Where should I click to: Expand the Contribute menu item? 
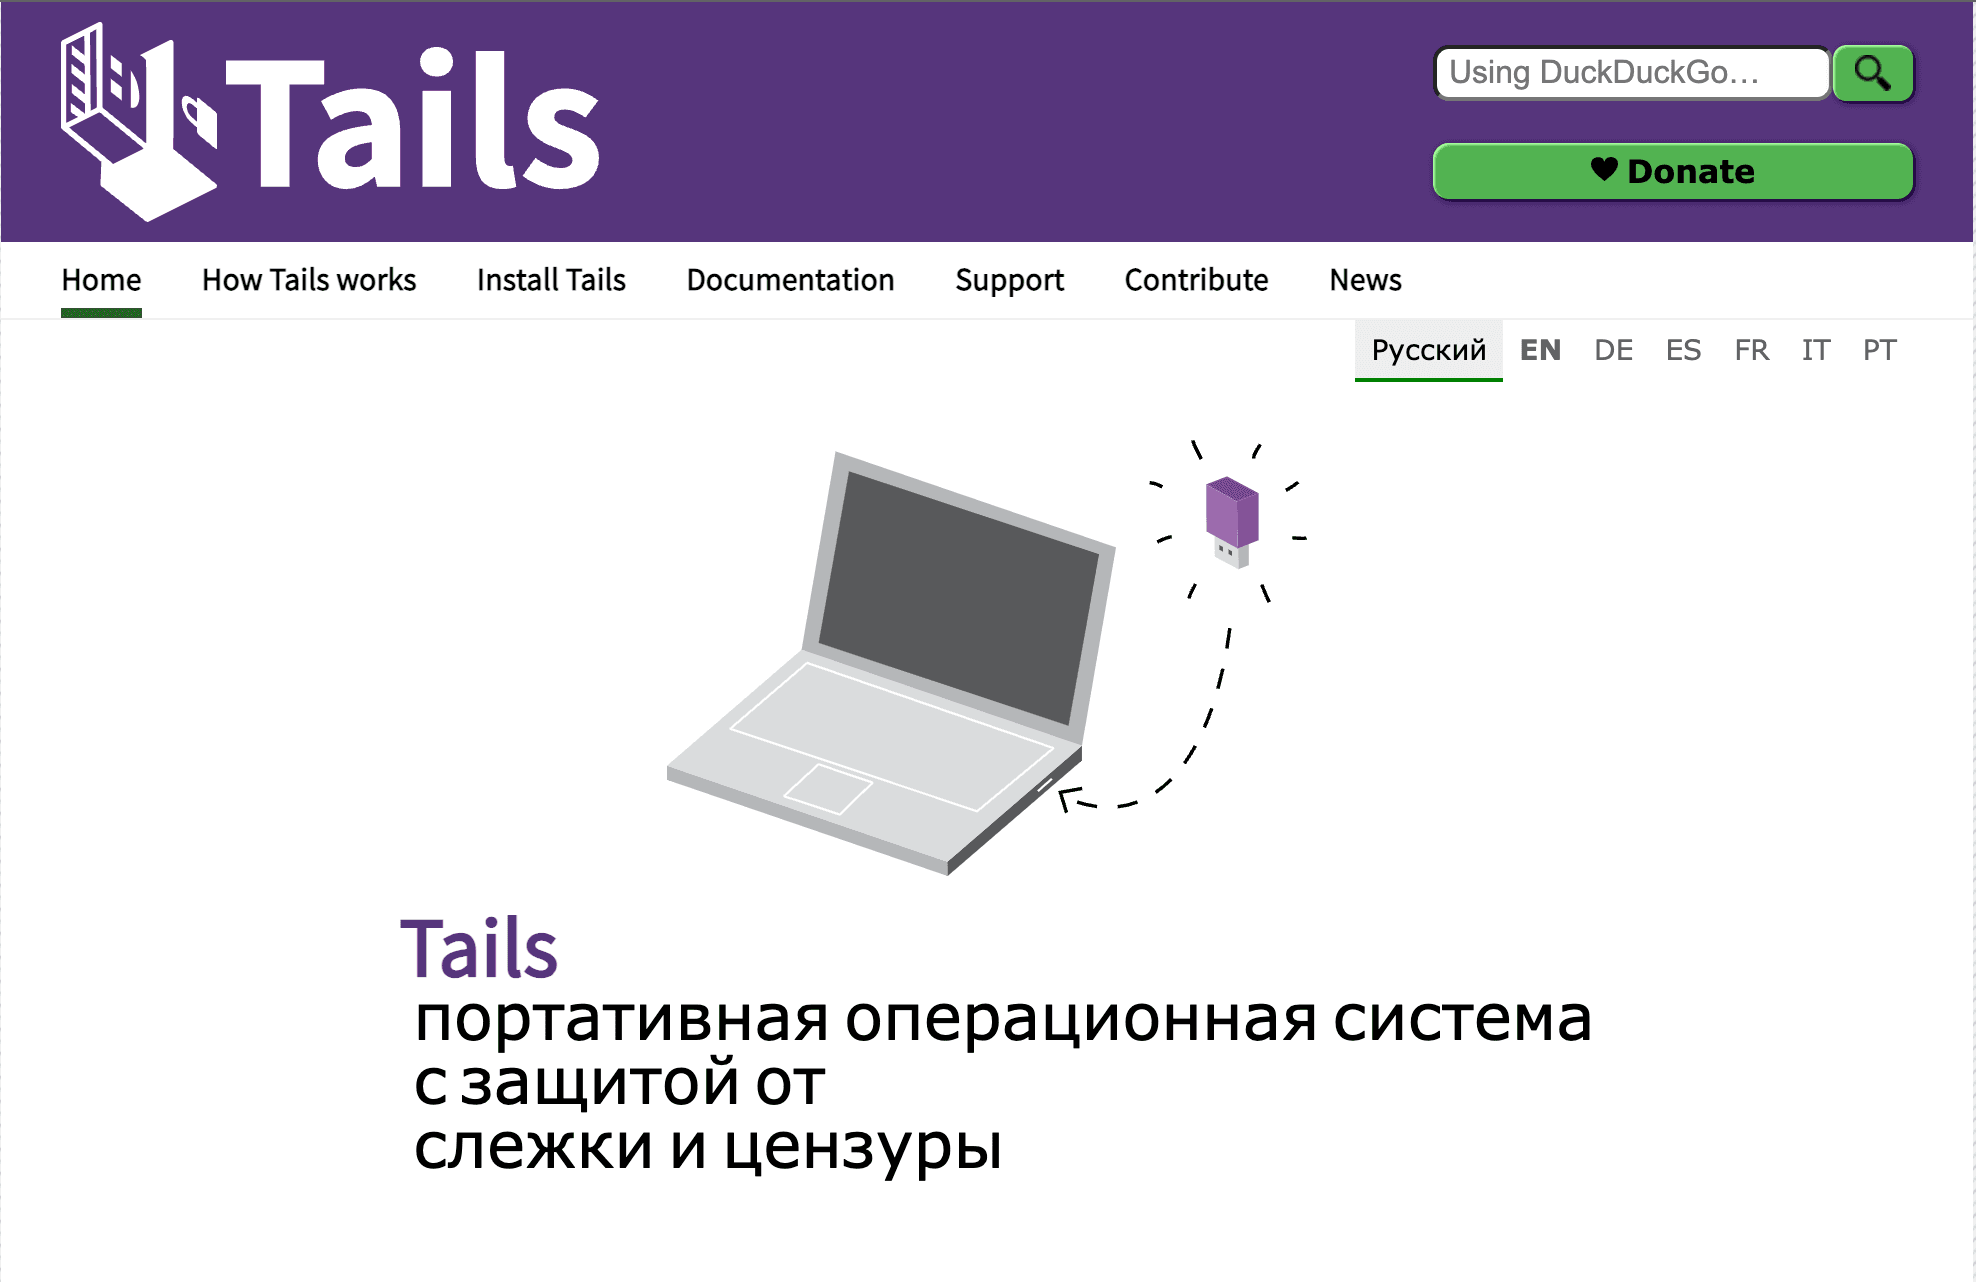[x=1198, y=279]
